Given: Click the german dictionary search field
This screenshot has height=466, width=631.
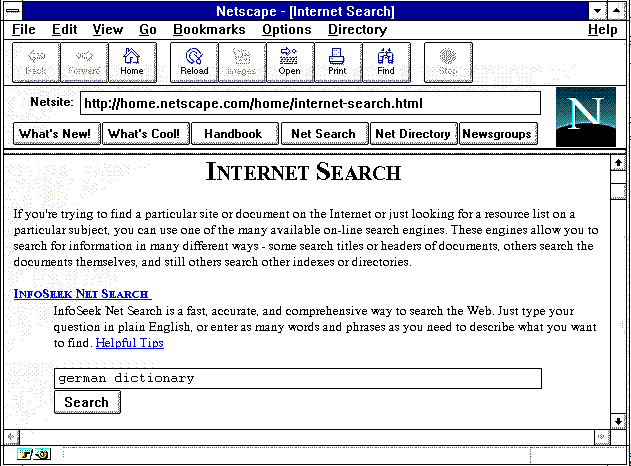Looking at the screenshot, I should 298,378.
